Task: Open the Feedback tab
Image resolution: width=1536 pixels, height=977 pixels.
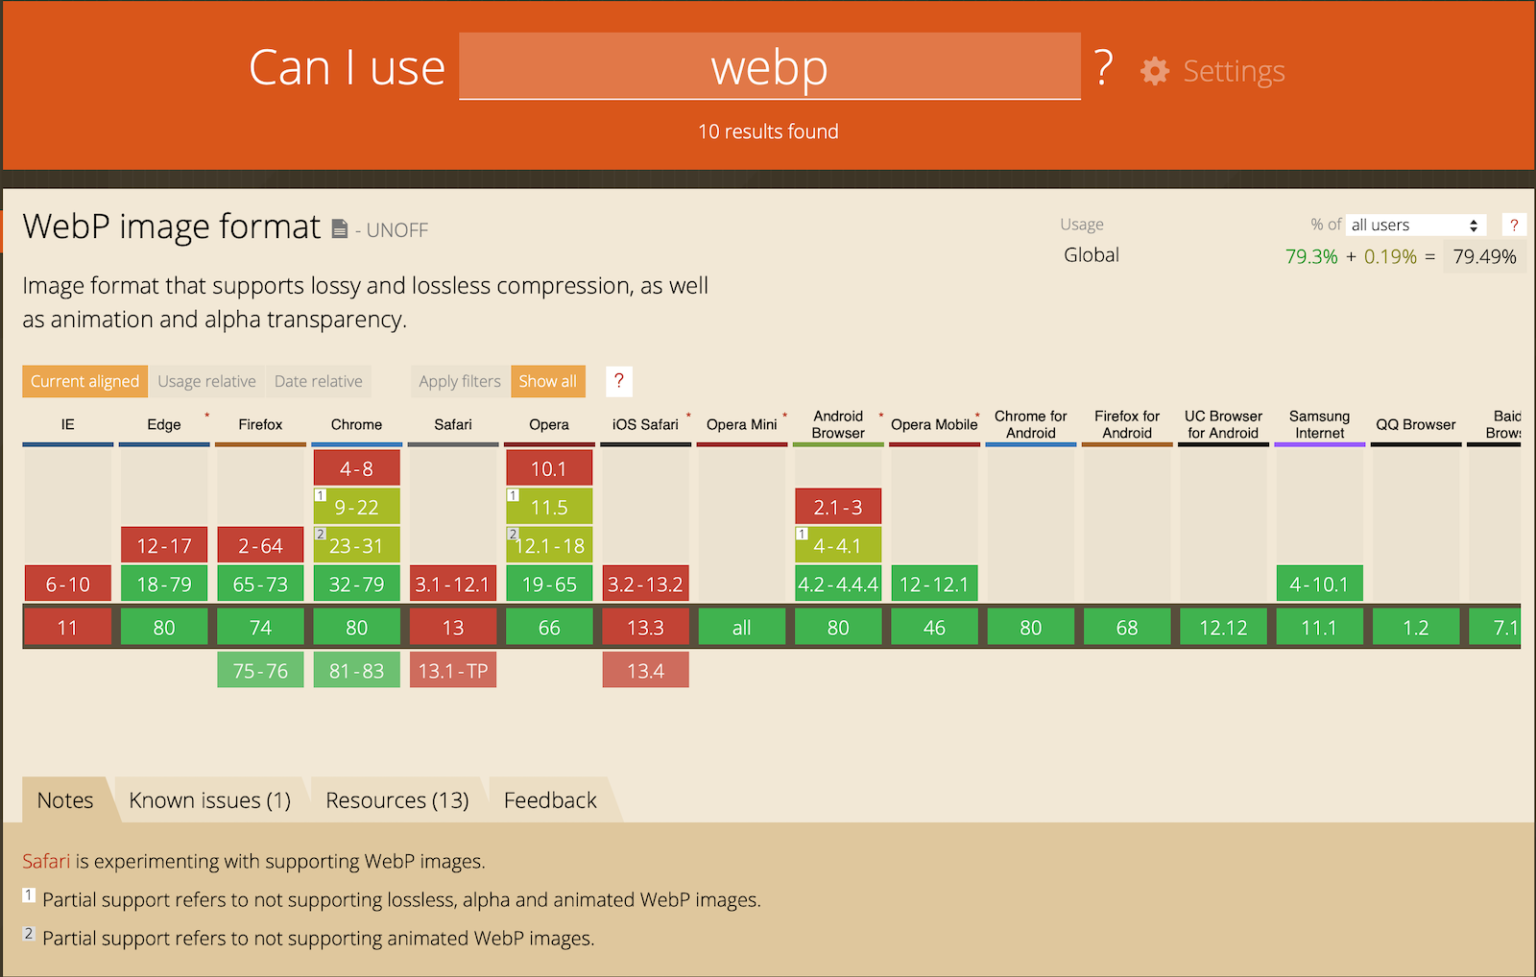Action: [x=550, y=799]
